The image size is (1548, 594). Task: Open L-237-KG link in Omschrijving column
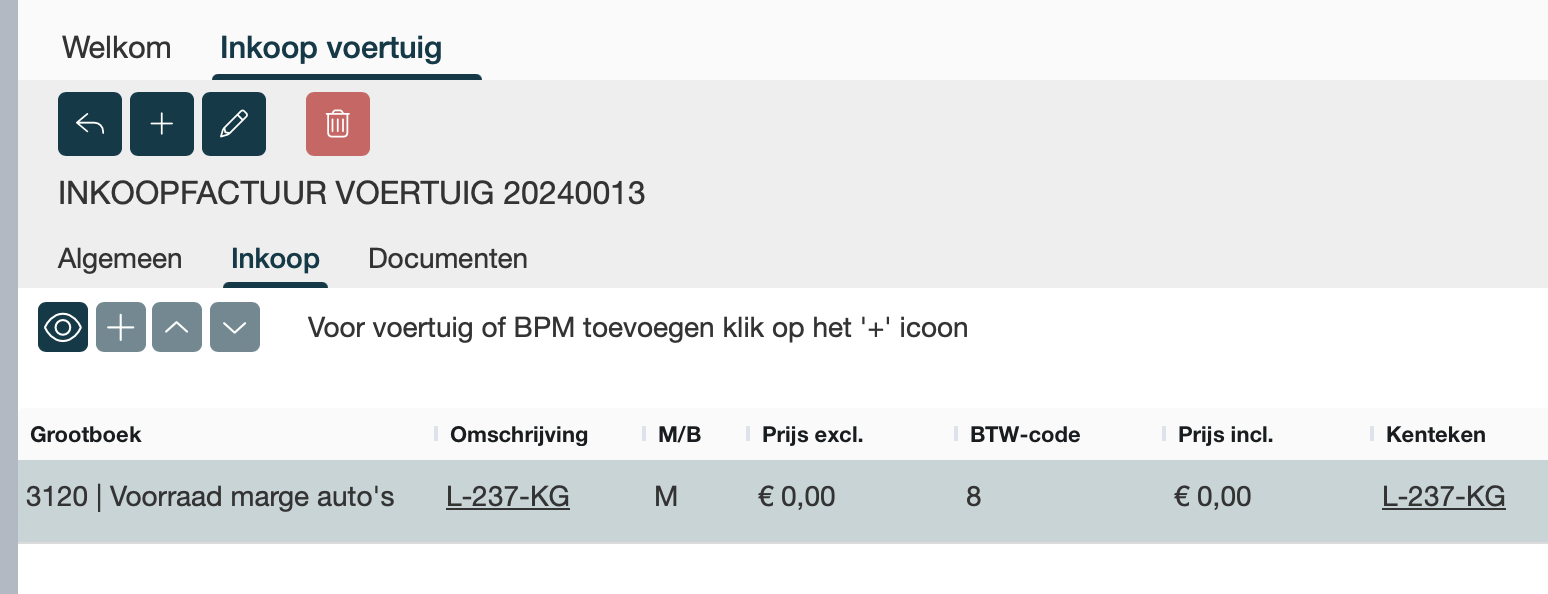click(508, 496)
